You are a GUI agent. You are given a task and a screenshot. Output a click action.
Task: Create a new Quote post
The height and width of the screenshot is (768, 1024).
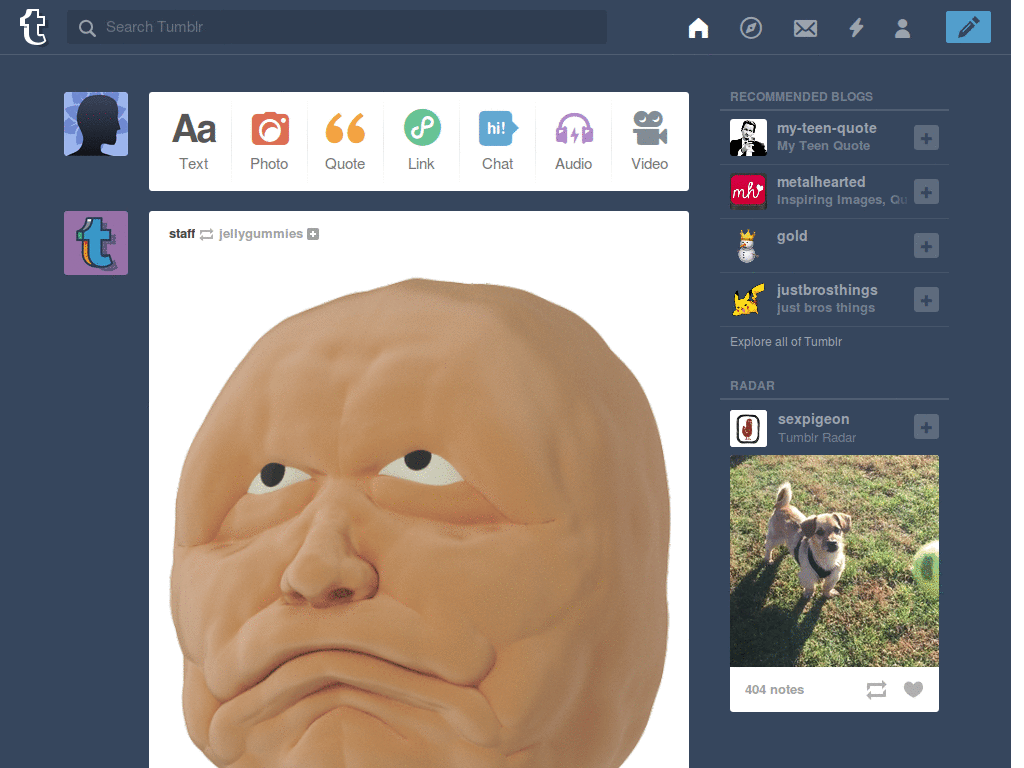pyautogui.click(x=345, y=141)
